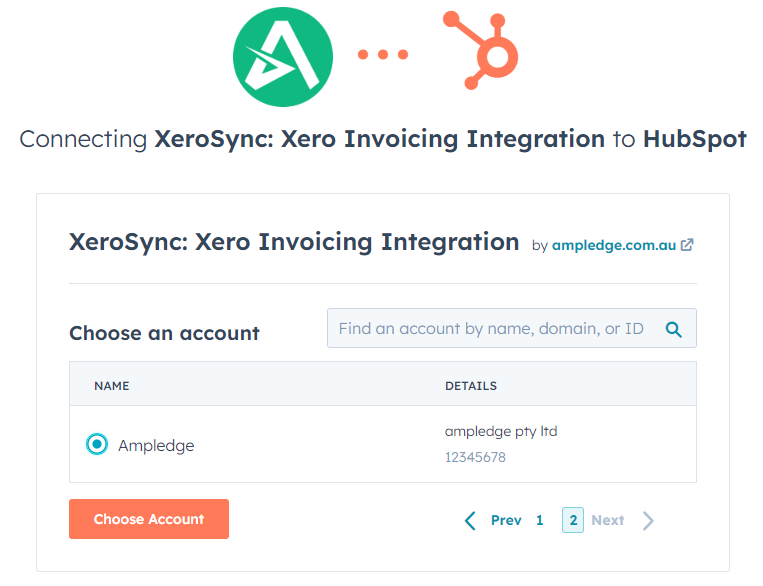Click the NAME column header
The image size is (763, 586).
pyautogui.click(x=112, y=386)
